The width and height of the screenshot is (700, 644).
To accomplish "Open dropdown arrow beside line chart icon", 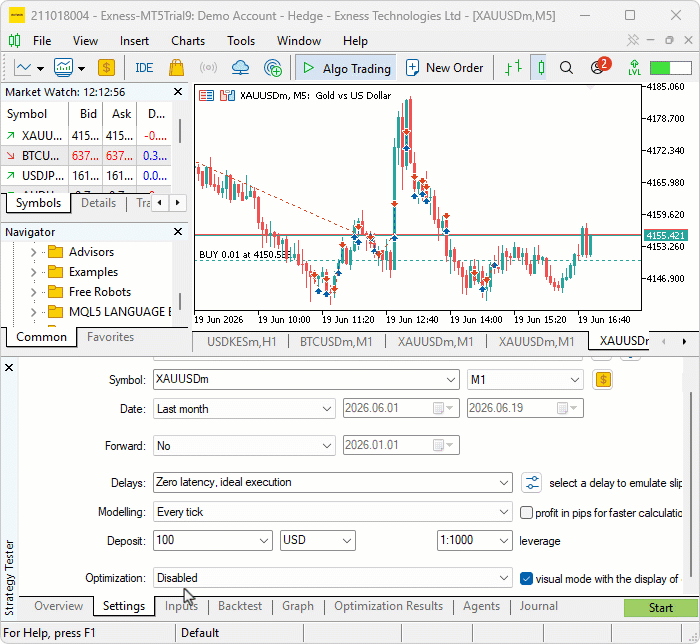I will click(x=40, y=69).
